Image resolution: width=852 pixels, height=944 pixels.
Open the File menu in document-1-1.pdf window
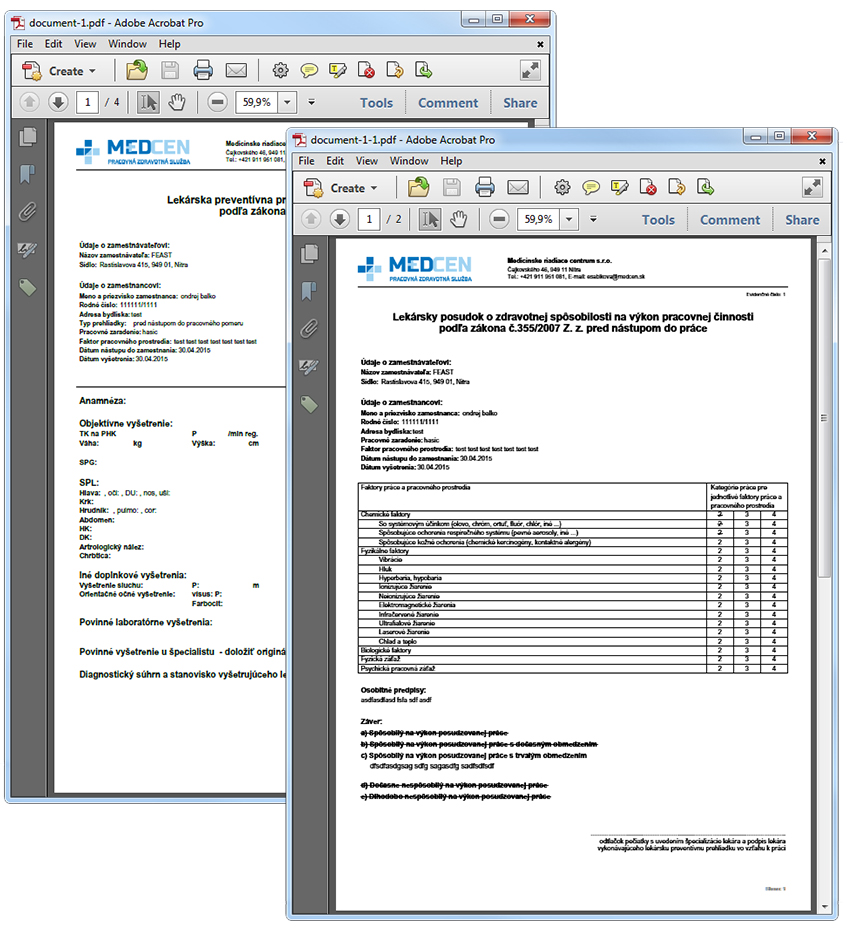tap(306, 161)
